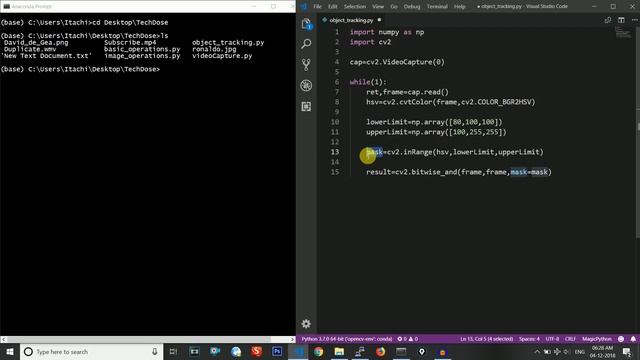Click Split Editor icon in editor toolbar
640x360 pixels.
pyautogui.click(x=621, y=20)
